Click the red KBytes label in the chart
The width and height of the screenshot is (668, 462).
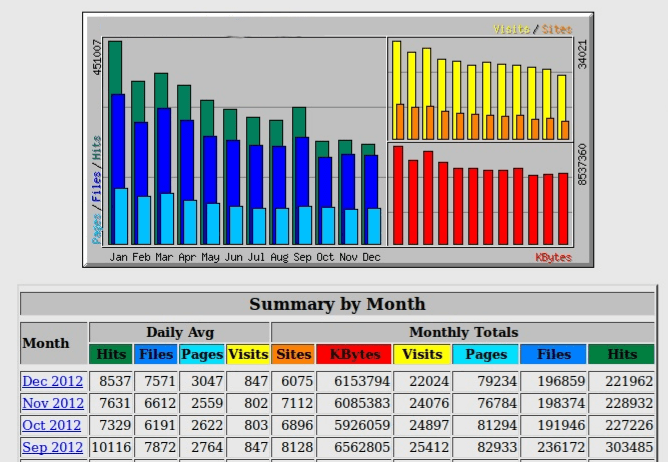[x=553, y=257]
